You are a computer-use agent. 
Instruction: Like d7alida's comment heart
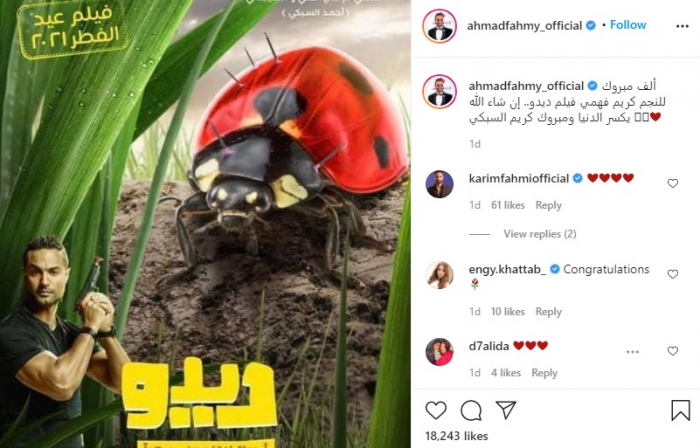coord(672,351)
